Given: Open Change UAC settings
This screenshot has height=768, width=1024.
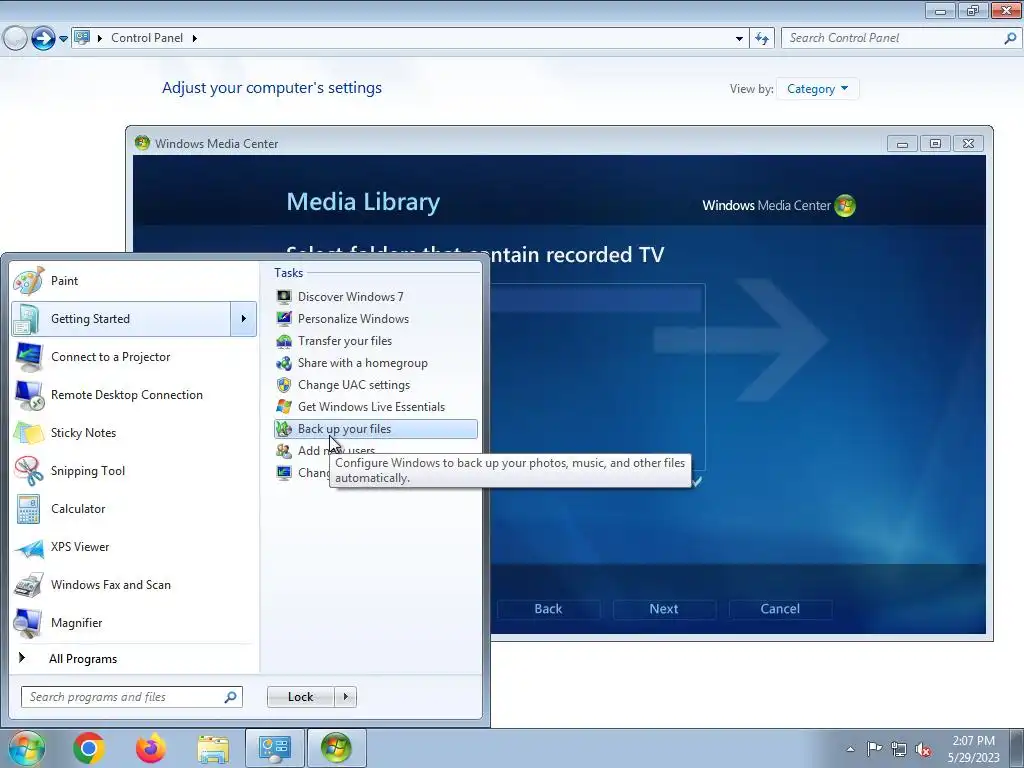Looking at the screenshot, I should 376,385.
